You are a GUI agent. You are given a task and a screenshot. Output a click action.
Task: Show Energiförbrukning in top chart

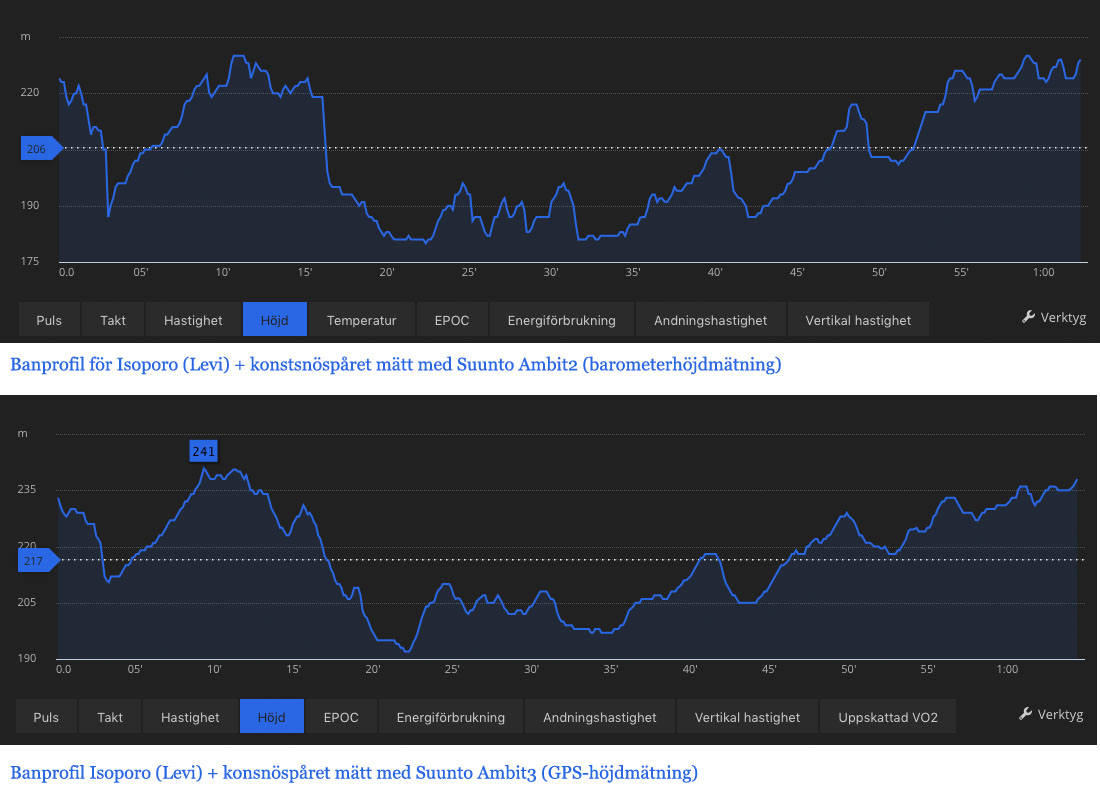pos(561,320)
